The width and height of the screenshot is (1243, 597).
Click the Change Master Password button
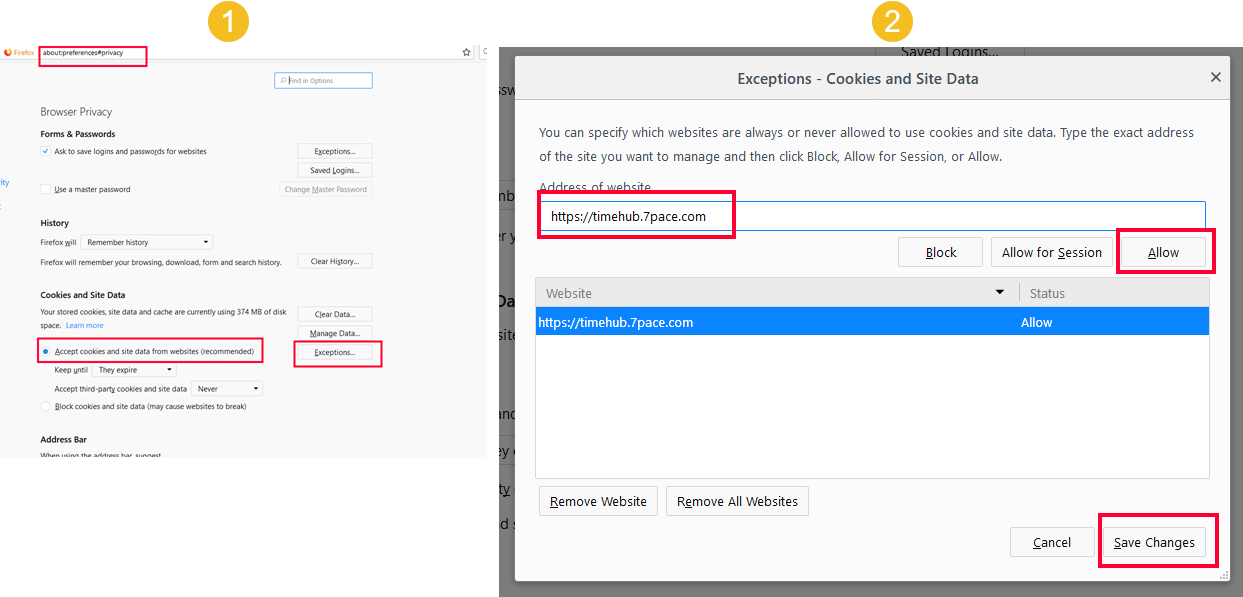coord(326,189)
